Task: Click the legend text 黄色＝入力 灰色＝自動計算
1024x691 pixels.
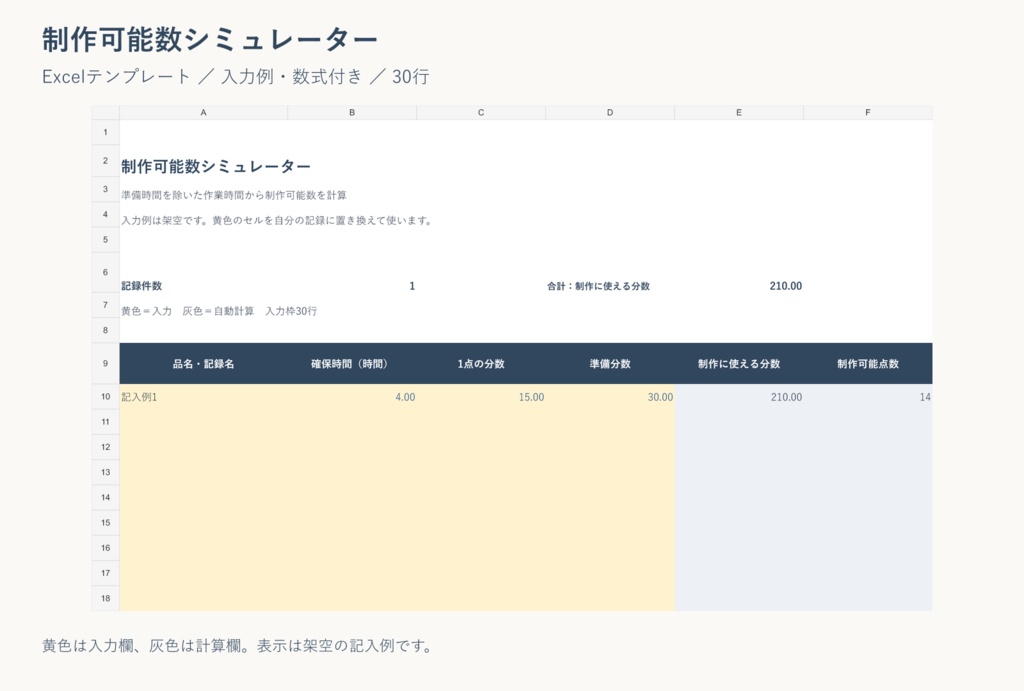Action: [x=219, y=311]
